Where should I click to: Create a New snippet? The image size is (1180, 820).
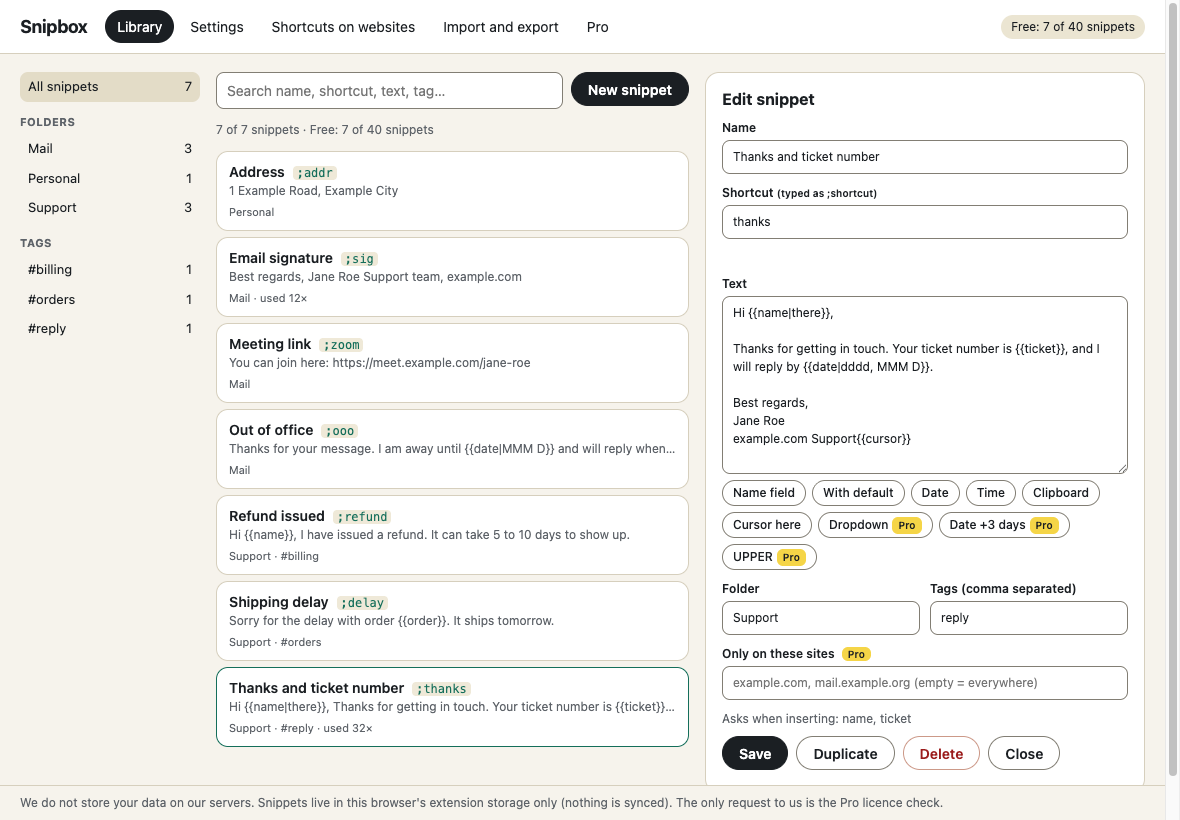pyautogui.click(x=630, y=90)
